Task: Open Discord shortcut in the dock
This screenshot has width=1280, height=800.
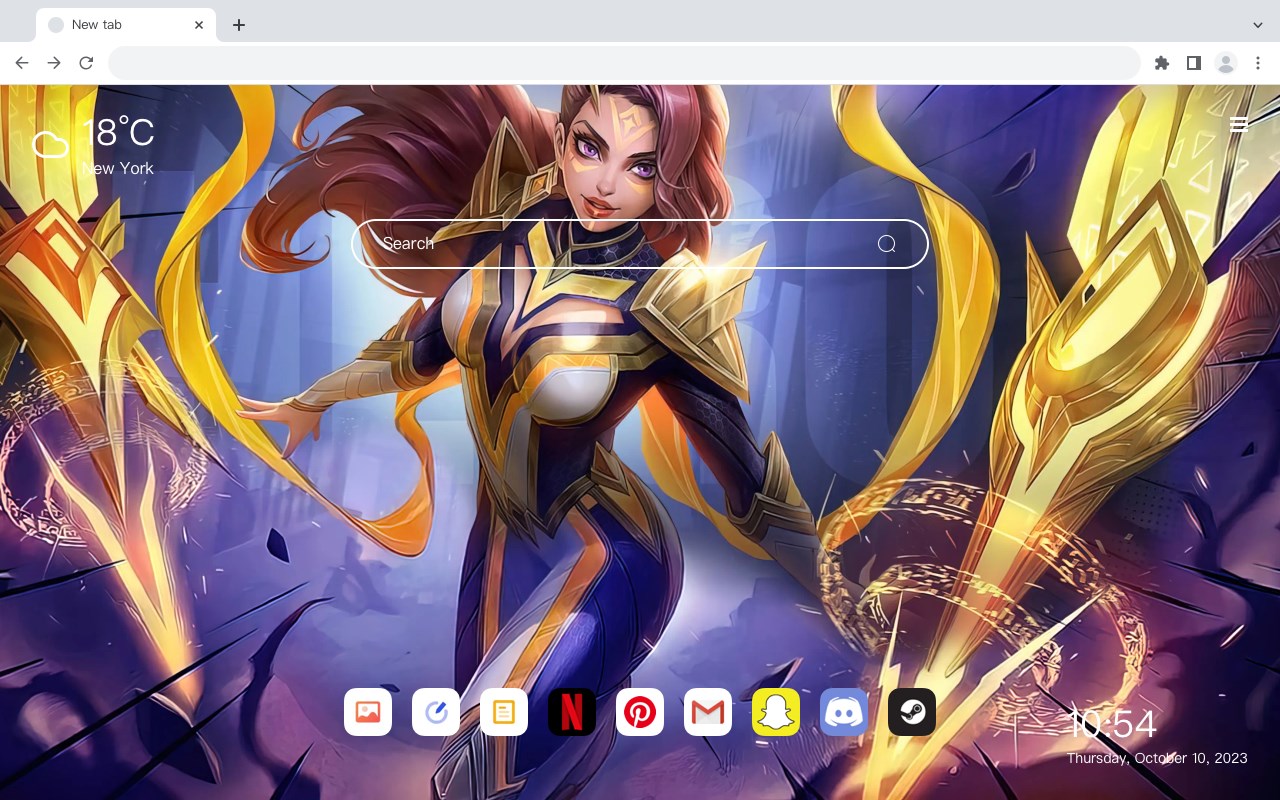Action: (844, 712)
